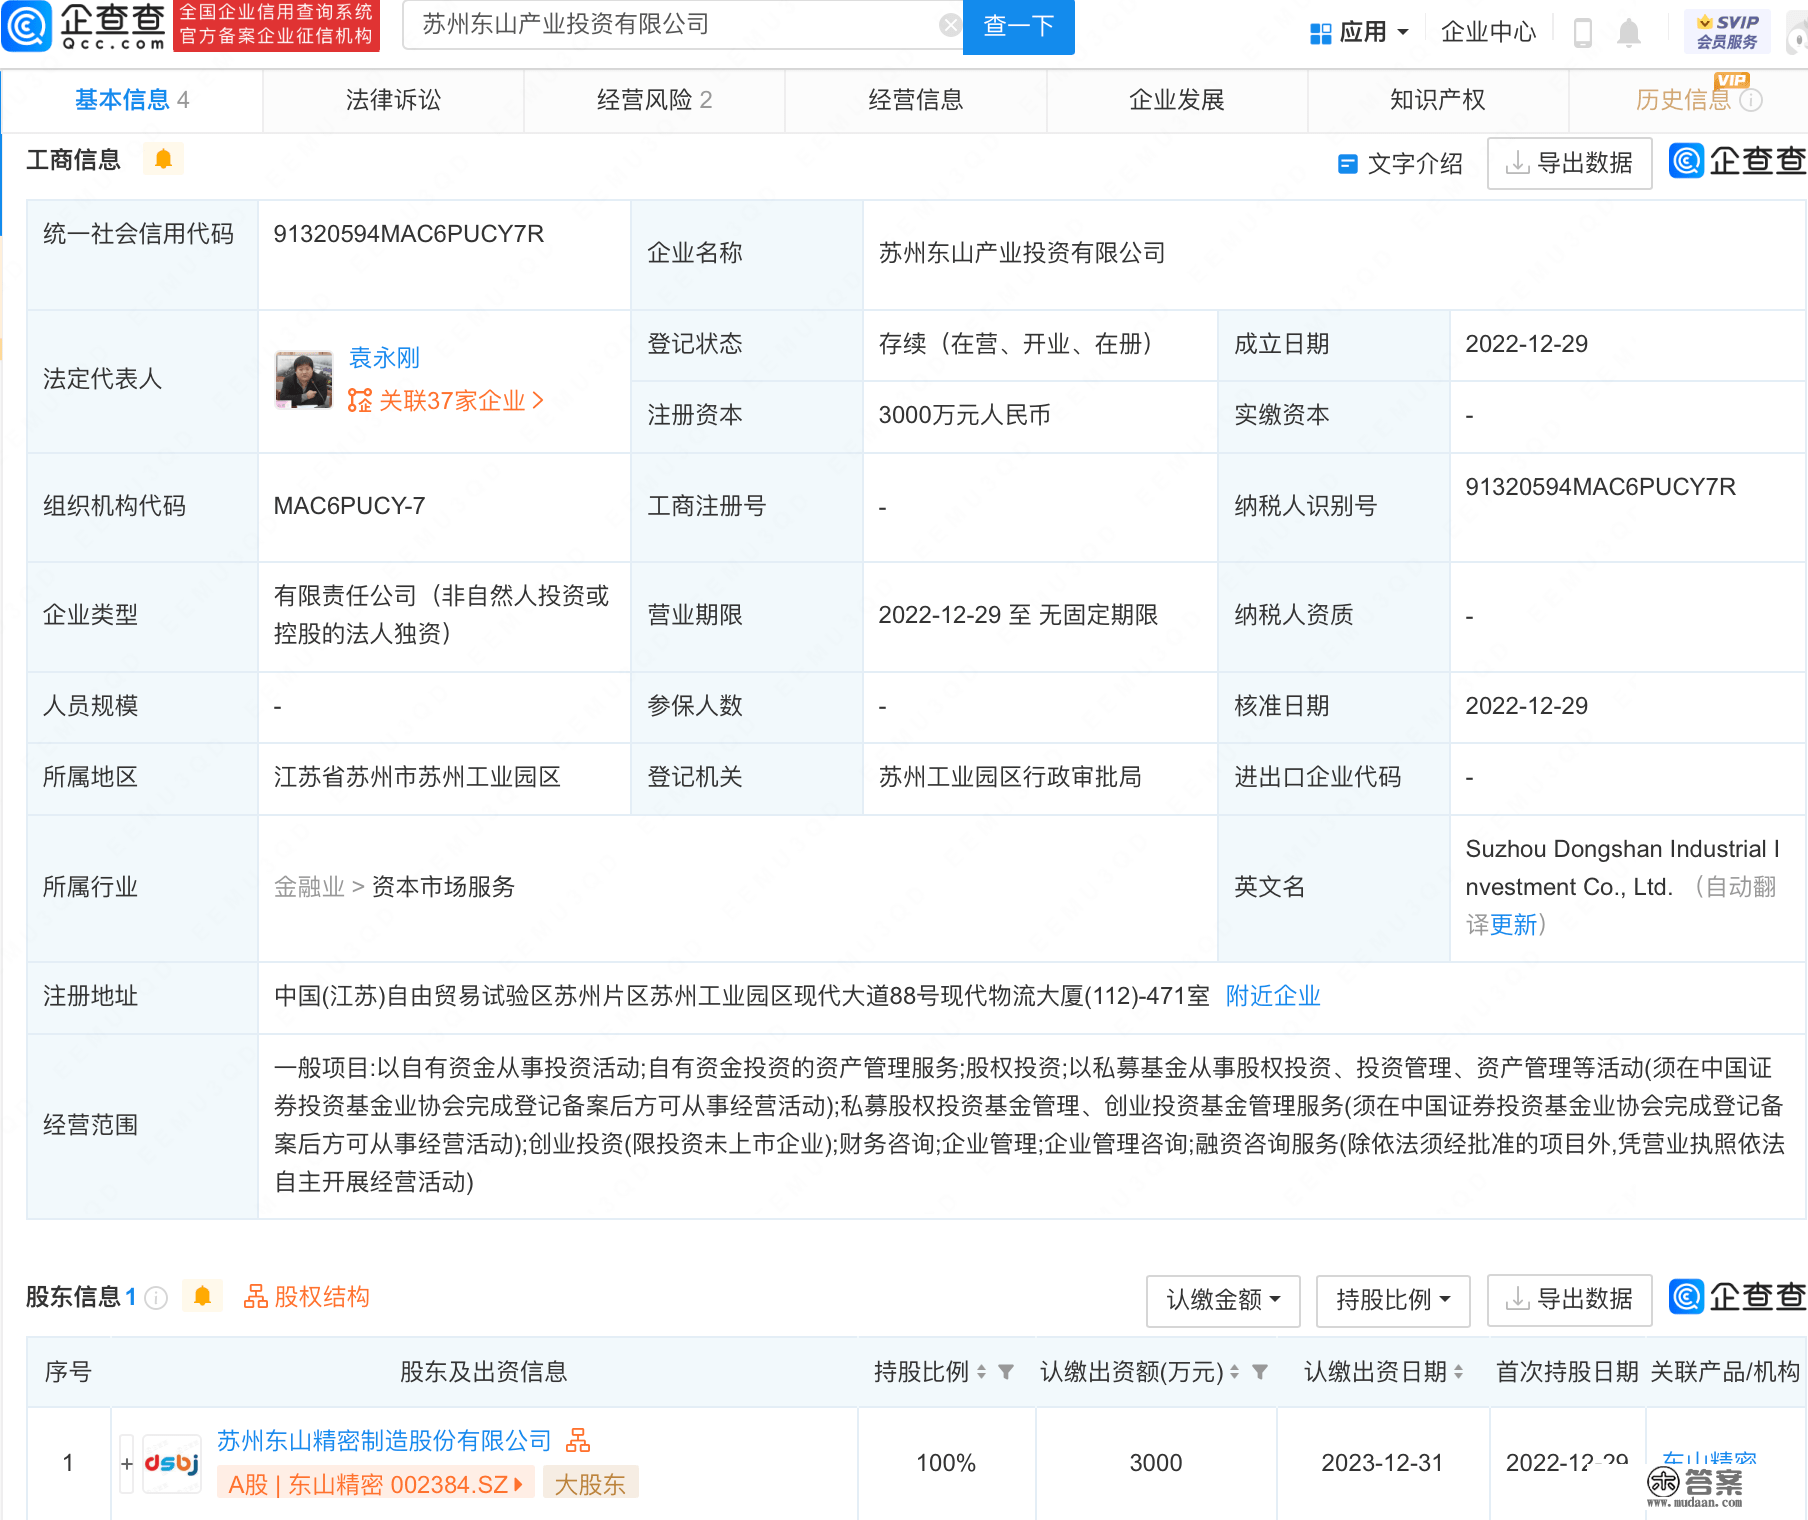Click the 大股东 tag
The height and width of the screenshot is (1520, 1808).
pos(590,1485)
